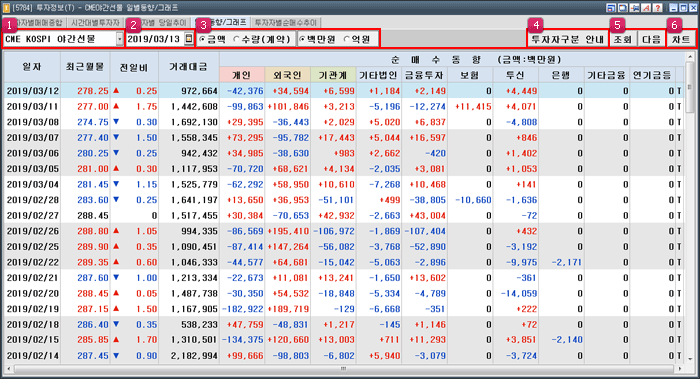Switch to the 투자자별순매수추이 tab

pyautogui.click(x=286, y=22)
